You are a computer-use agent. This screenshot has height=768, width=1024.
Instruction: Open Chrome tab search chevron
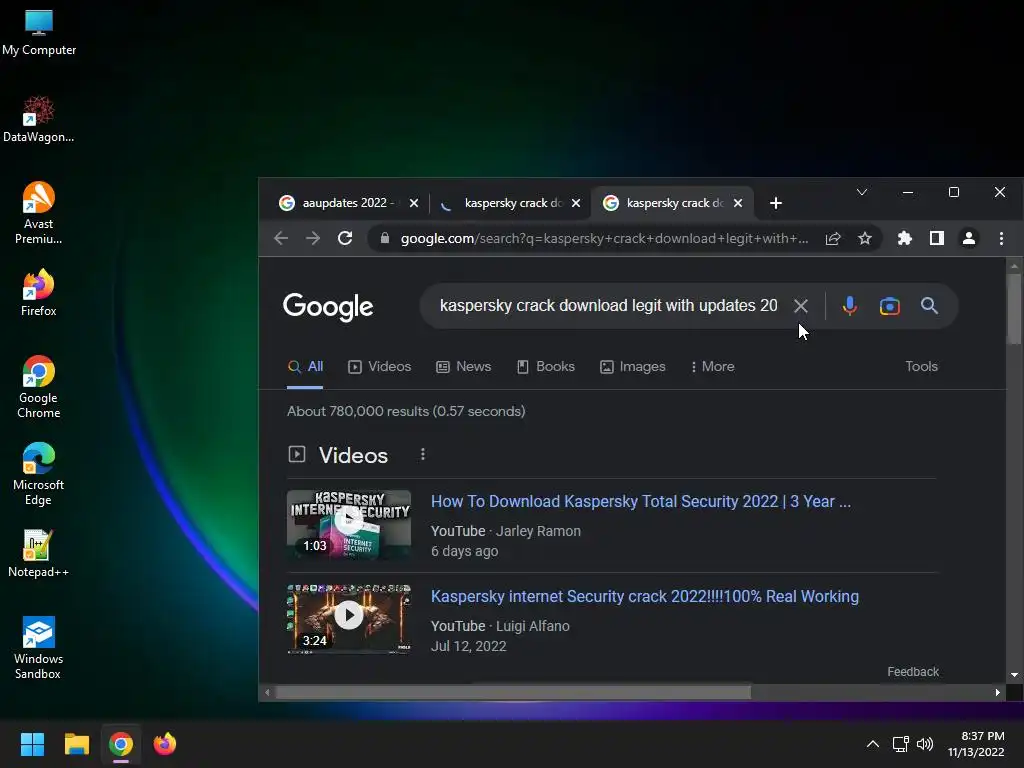[x=862, y=192]
